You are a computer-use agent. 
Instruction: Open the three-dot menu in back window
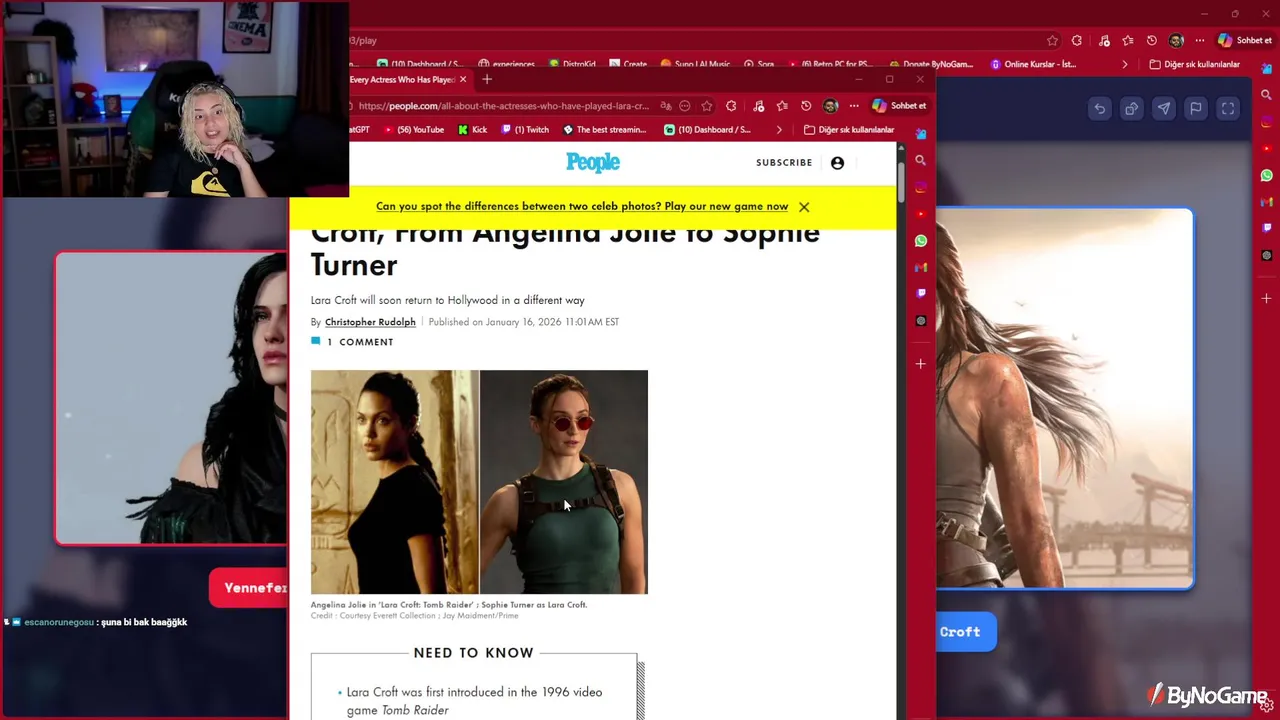1200,41
